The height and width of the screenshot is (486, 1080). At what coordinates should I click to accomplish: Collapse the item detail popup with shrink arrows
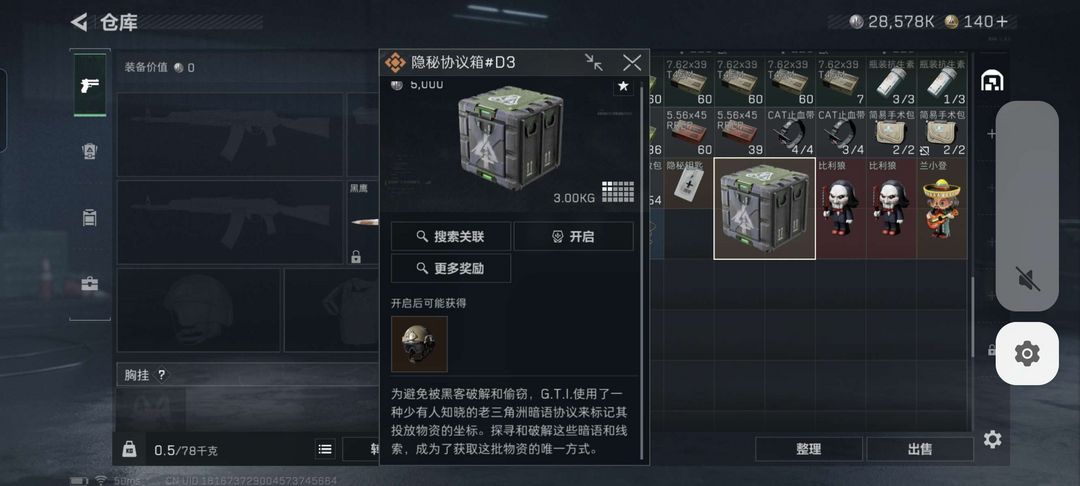coord(594,63)
